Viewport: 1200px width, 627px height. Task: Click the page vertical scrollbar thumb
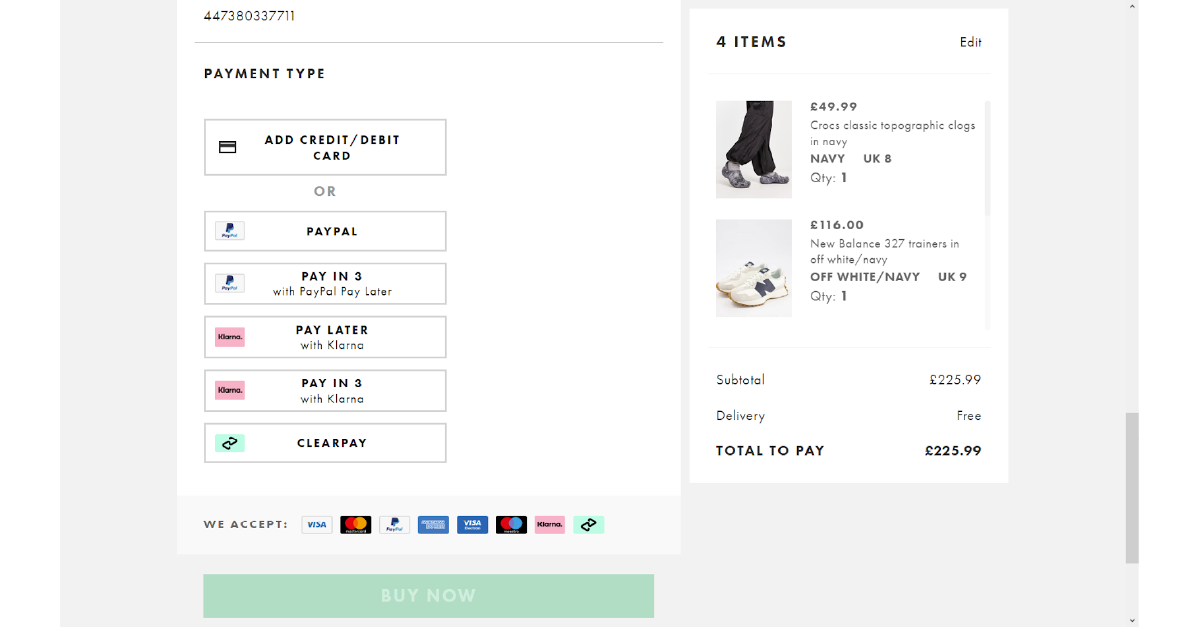pyautogui.click(x=1132, y=488)
